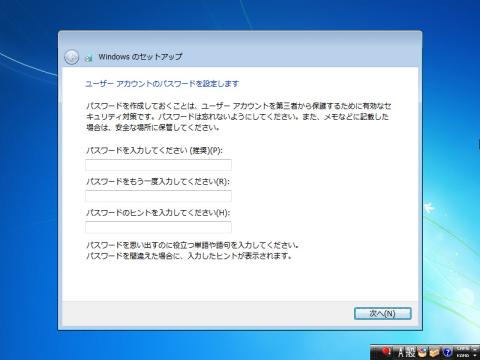Open language bar options arrow
The height and width of the screenshot is (360, 480).
(475, 355)
